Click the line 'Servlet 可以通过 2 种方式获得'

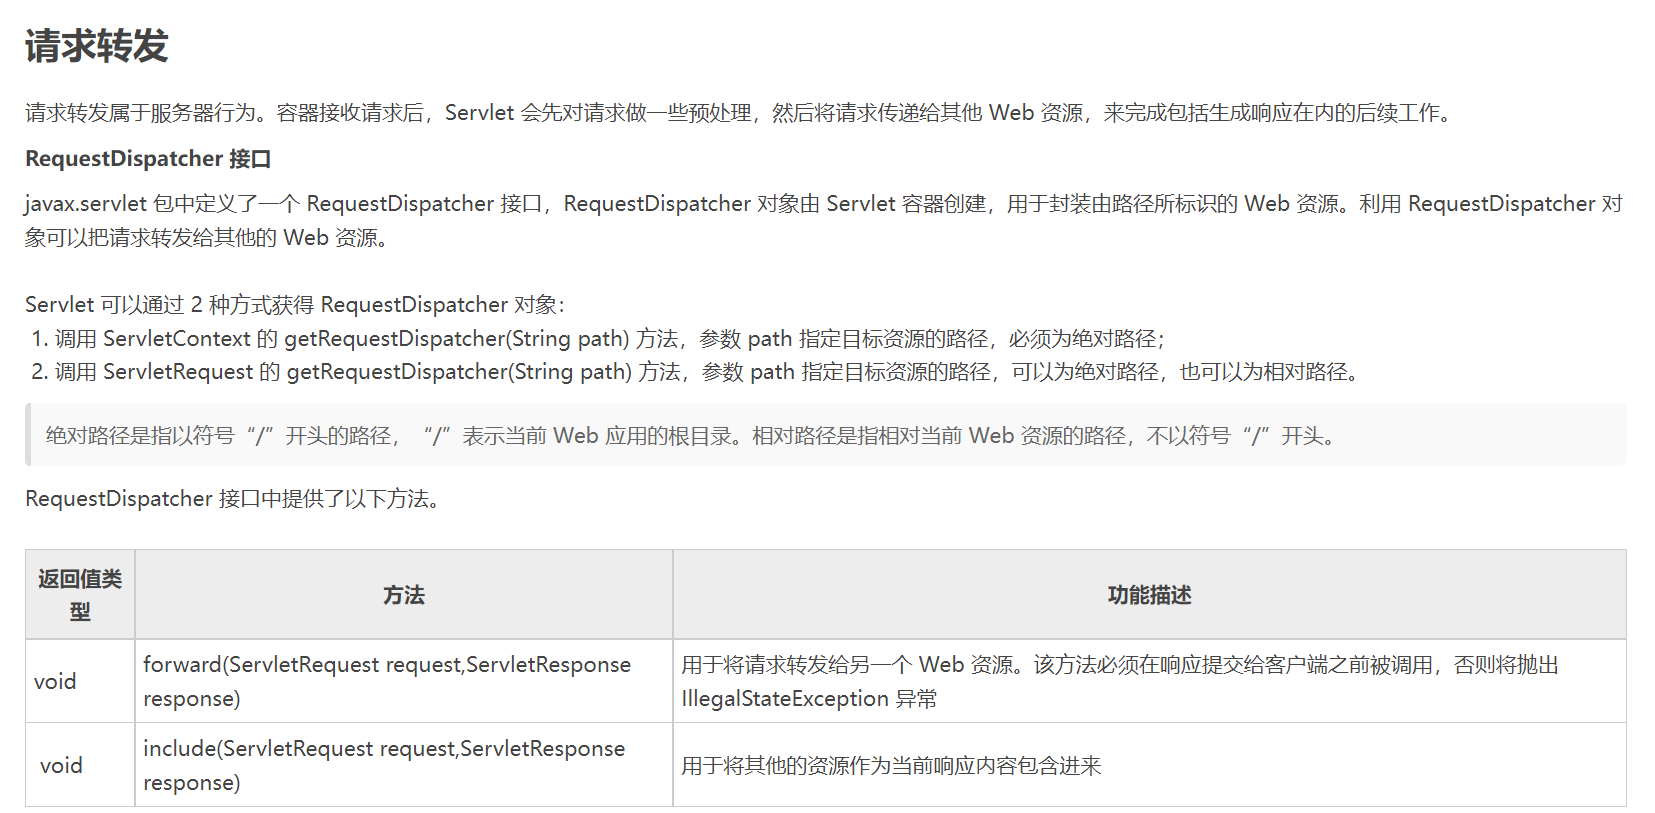295,305
